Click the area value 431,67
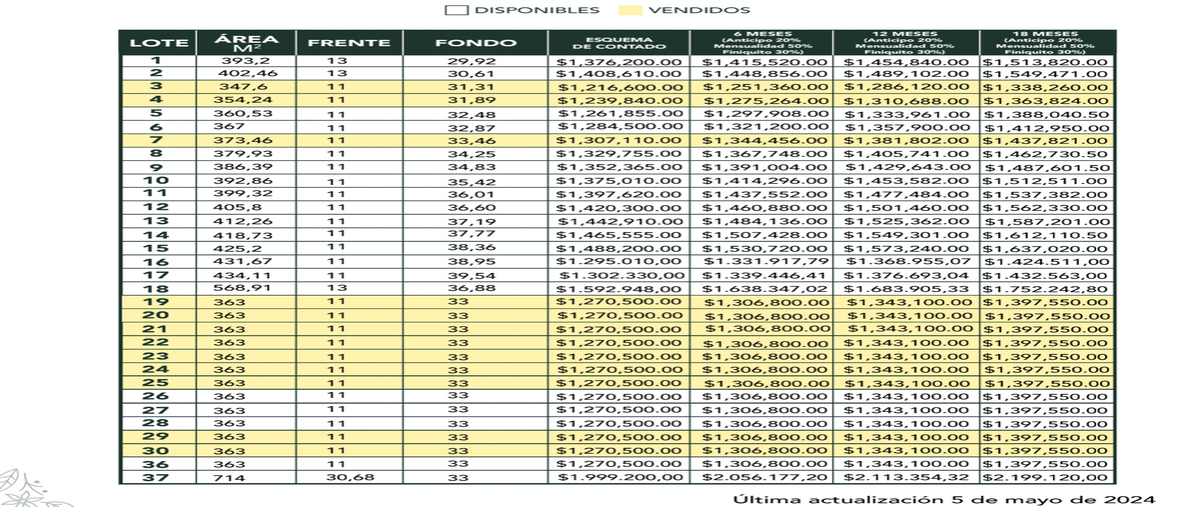 [x=244, y=261]
